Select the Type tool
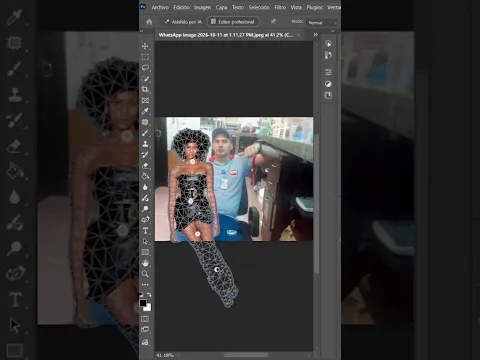This screenshot has height=360, width=480. [x=145, y=231]
